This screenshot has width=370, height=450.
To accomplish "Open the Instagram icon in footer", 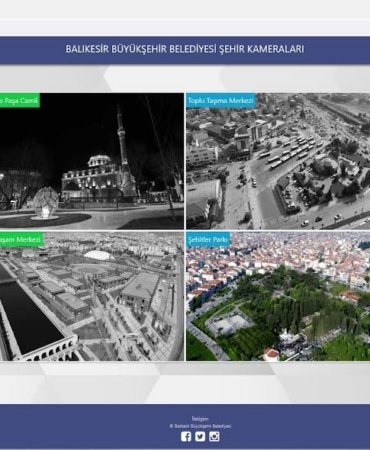I will (214, 437).
